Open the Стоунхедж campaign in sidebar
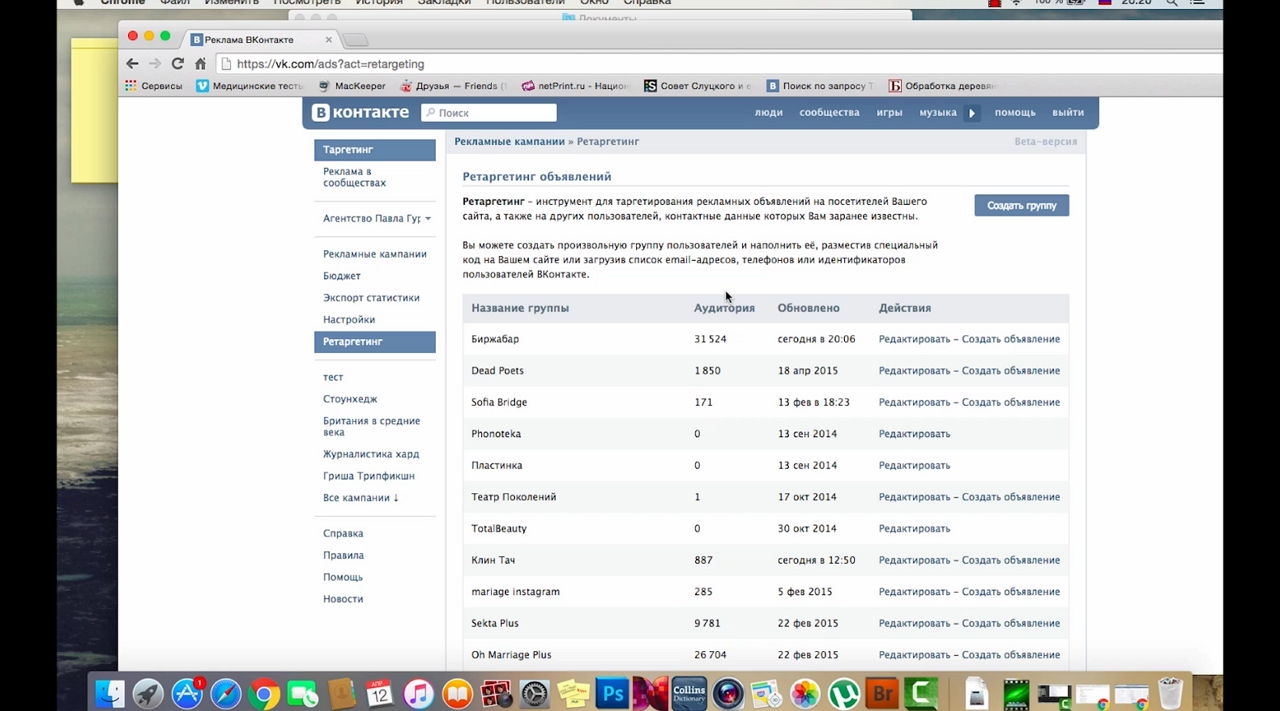 click(350, 400)
